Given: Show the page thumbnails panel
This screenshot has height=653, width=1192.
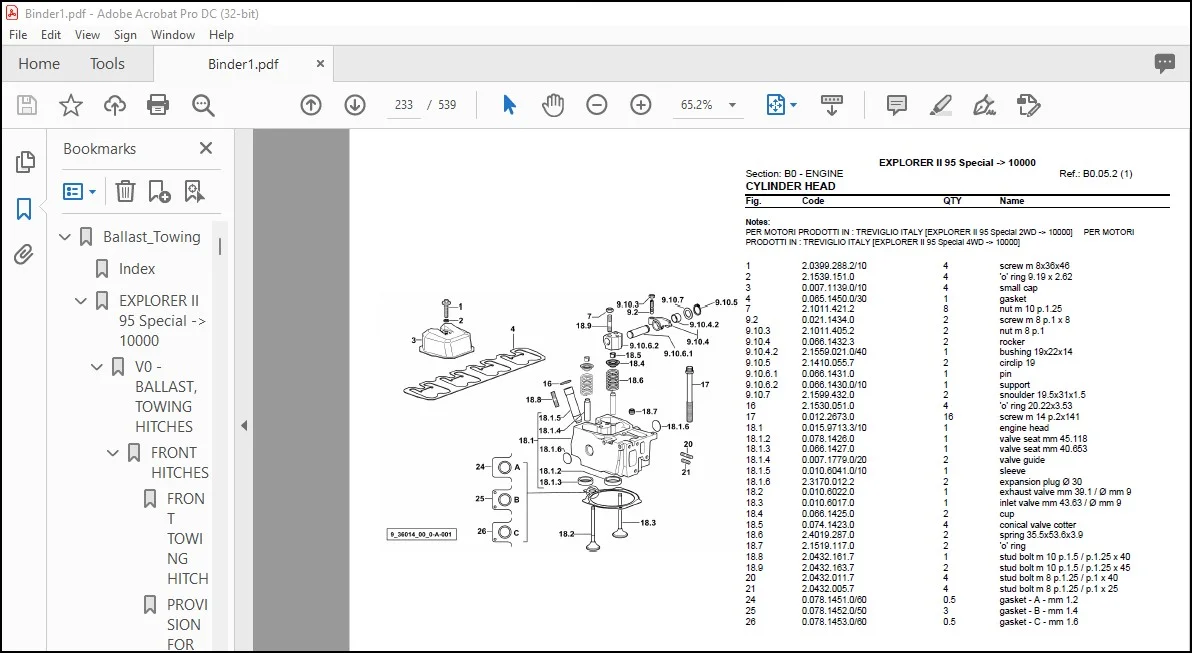Looking at the screenshot, I should 25,161.
